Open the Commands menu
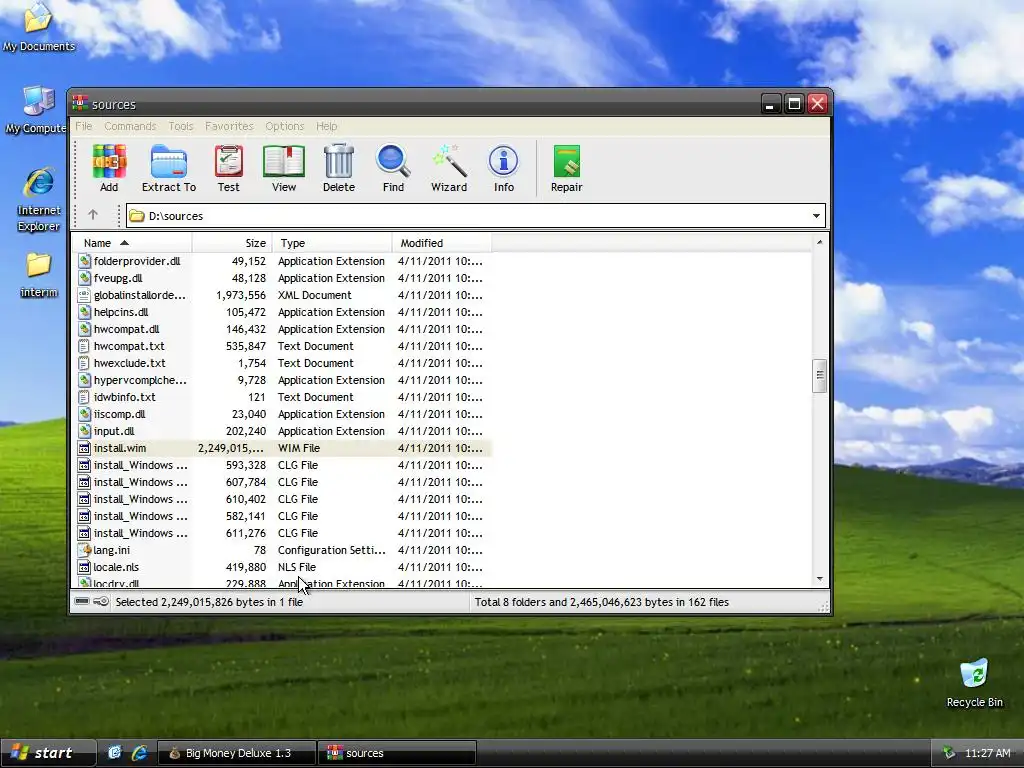Screen dimensions: 1024x768 point(130,126)
